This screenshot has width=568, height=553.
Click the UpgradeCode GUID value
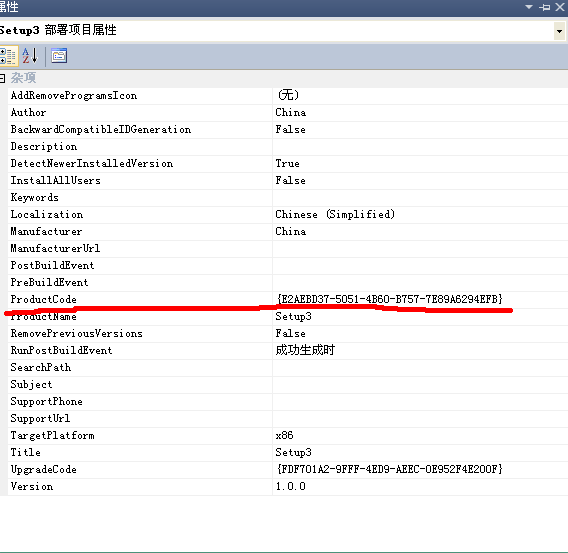[x=389, y=469]
